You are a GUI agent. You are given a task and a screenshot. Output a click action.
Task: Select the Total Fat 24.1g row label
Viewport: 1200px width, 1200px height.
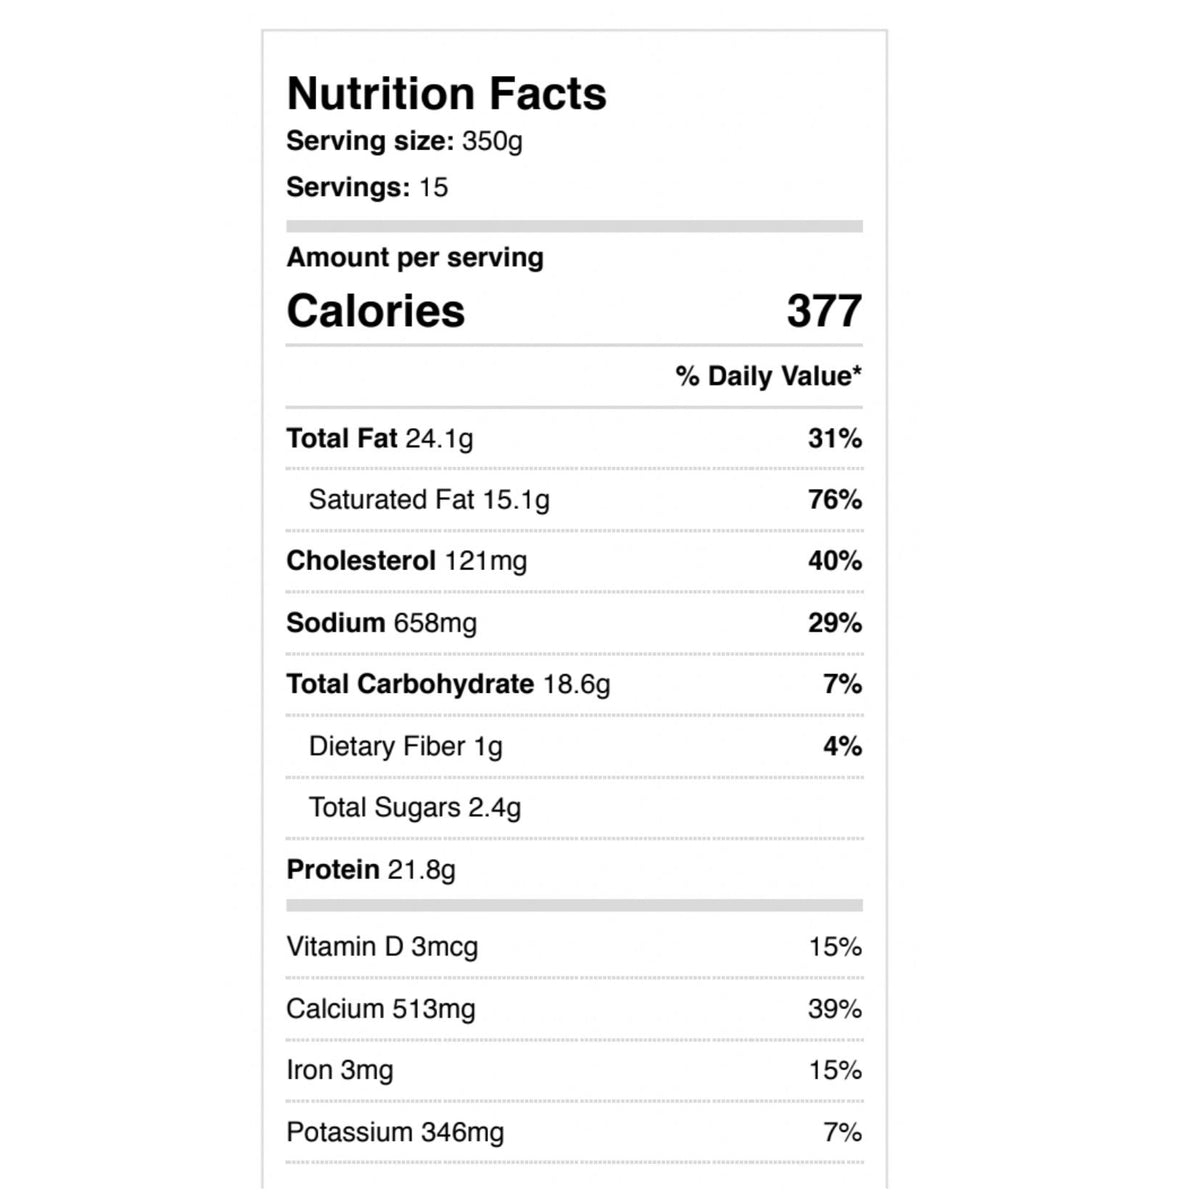(x=380, y=438)
